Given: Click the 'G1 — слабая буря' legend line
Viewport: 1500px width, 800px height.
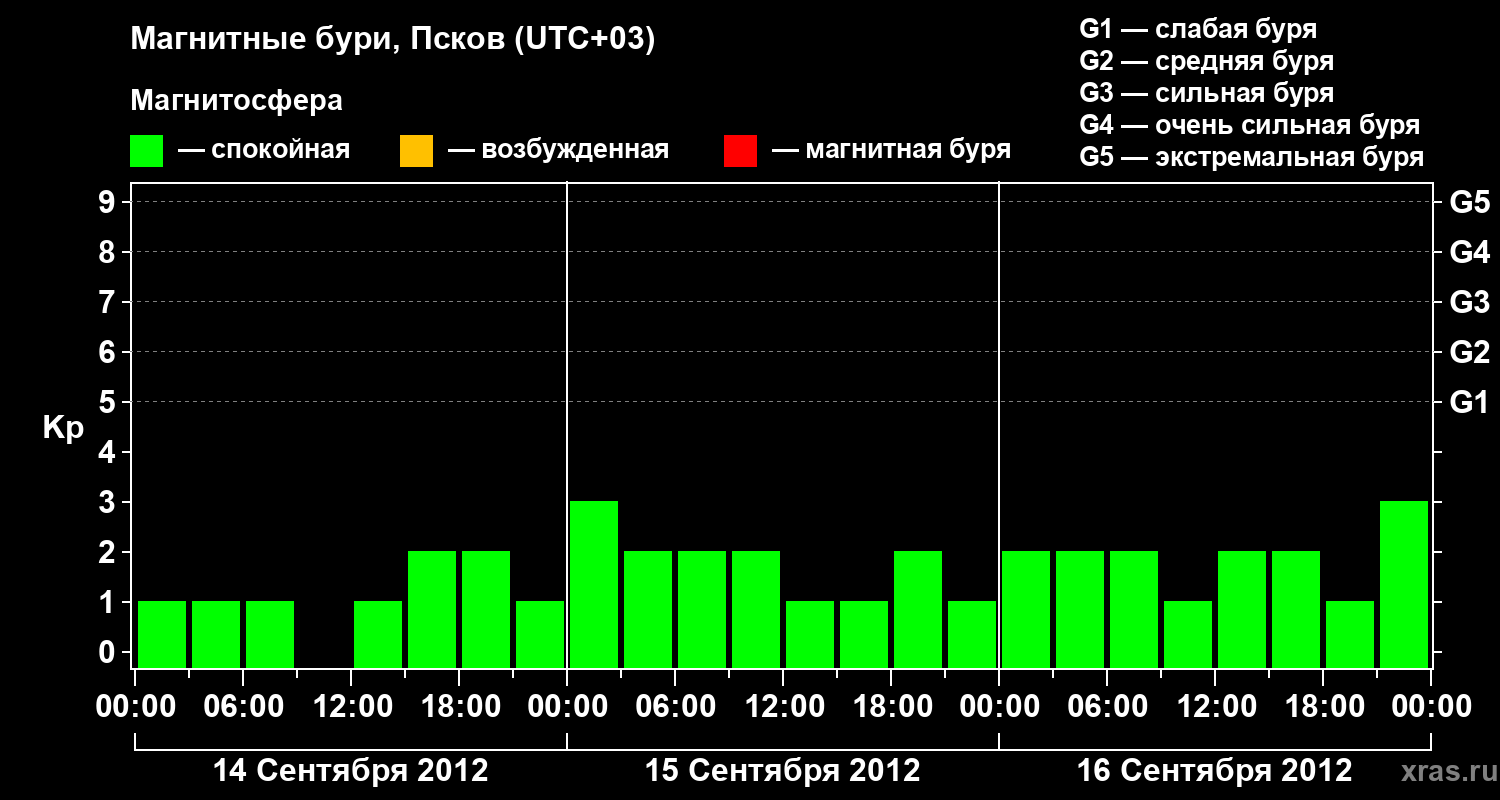Looking at the screenshot, I should pyautogui.click(x=1198, y=29).
